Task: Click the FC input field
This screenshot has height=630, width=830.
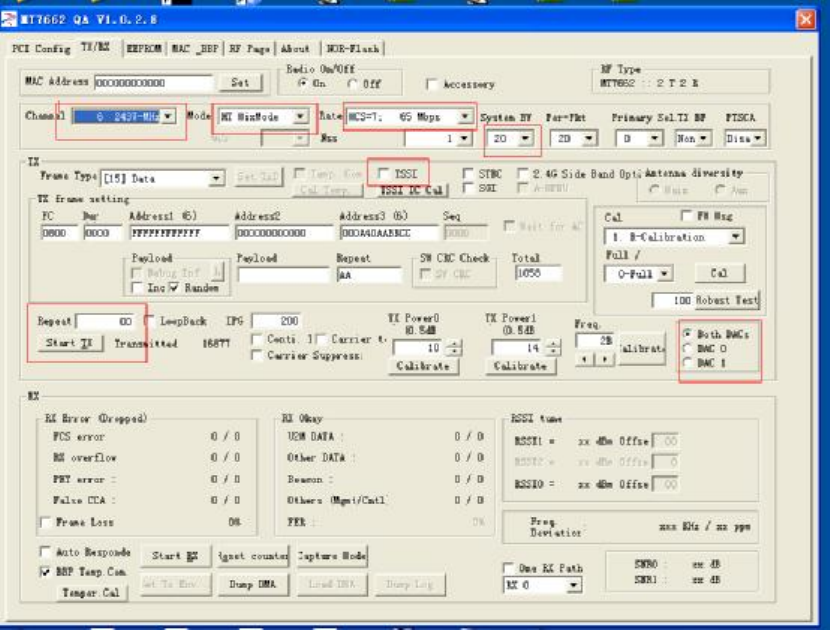Action: (59, 232)
